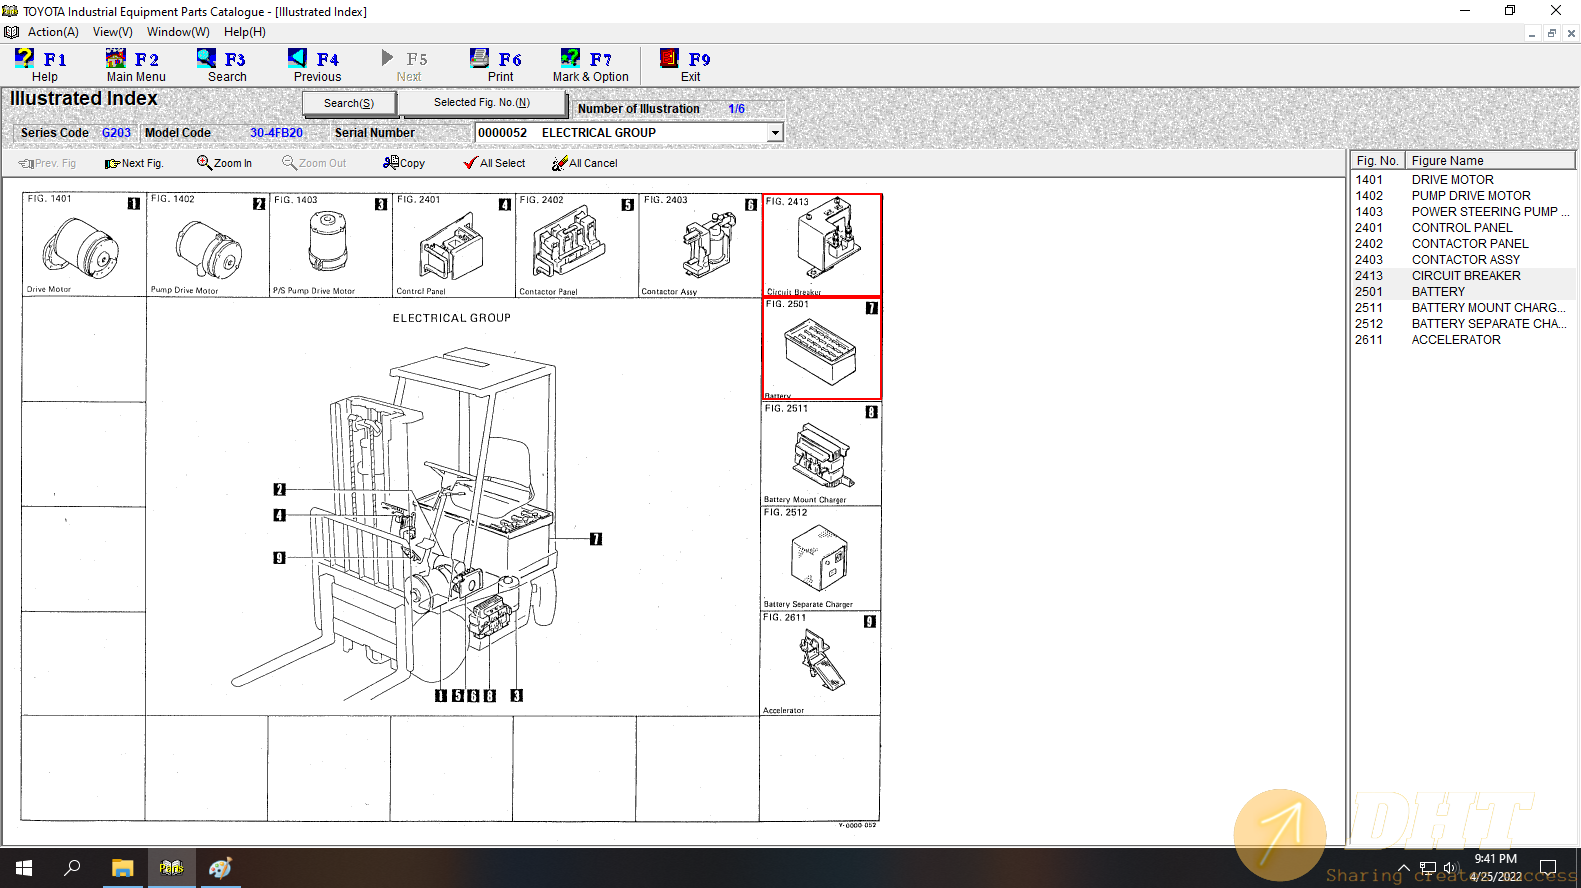Minimize the inner document window
The width and height of the screenshot is (1581, 888).
pyautogui.click(x=1532, y=33)
